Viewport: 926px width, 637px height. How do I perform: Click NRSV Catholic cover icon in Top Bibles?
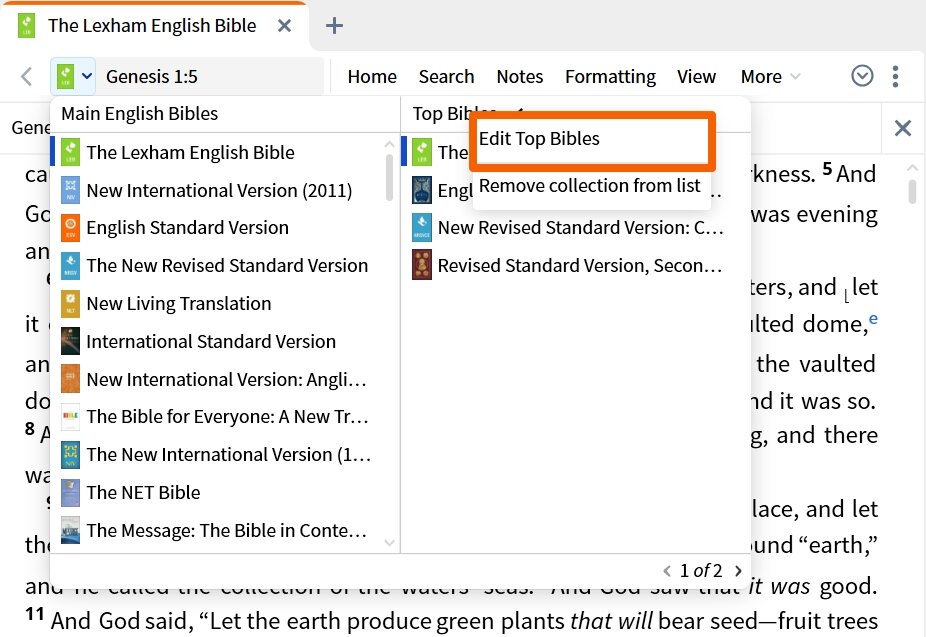click(422, 228)
